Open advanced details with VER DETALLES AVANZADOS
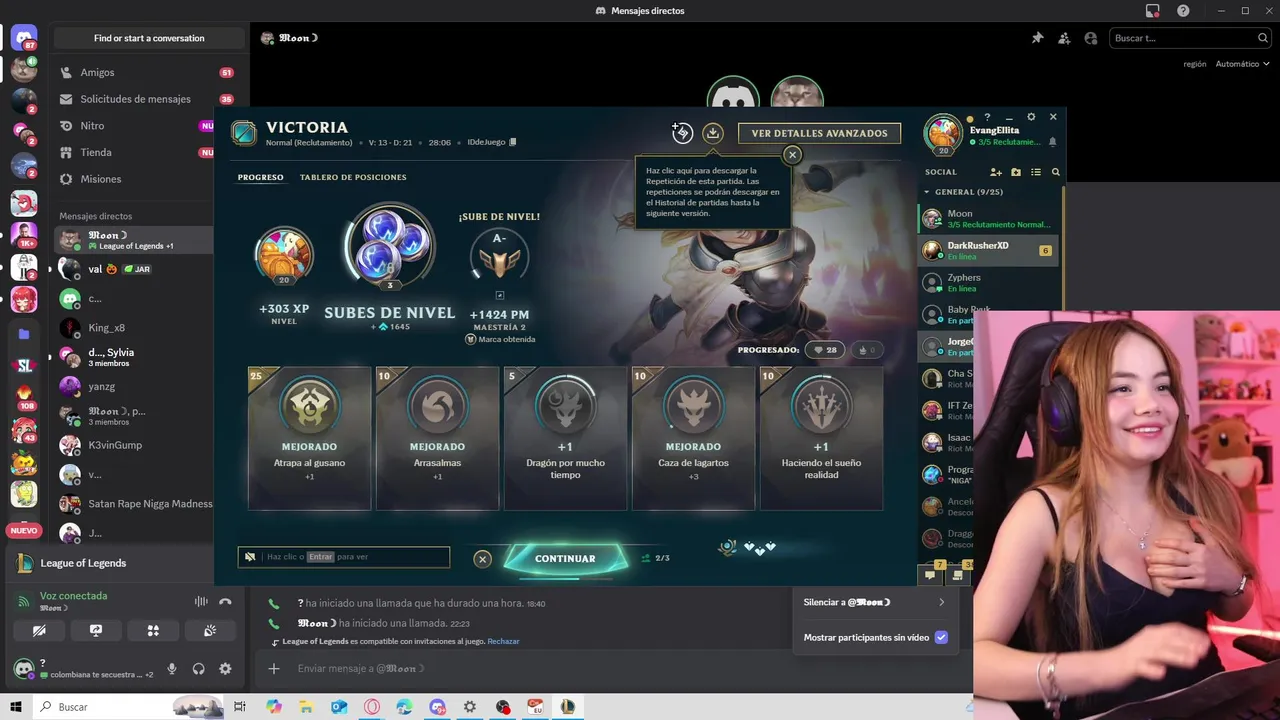 click(819, 133)
